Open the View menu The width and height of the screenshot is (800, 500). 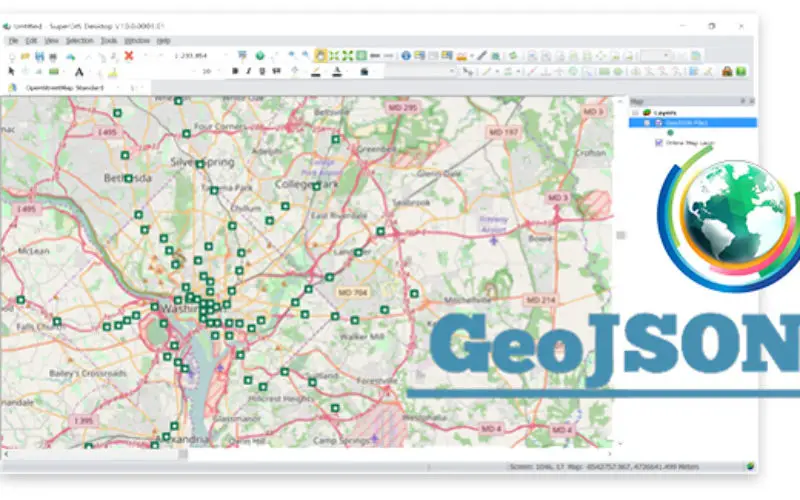[52, 41]
